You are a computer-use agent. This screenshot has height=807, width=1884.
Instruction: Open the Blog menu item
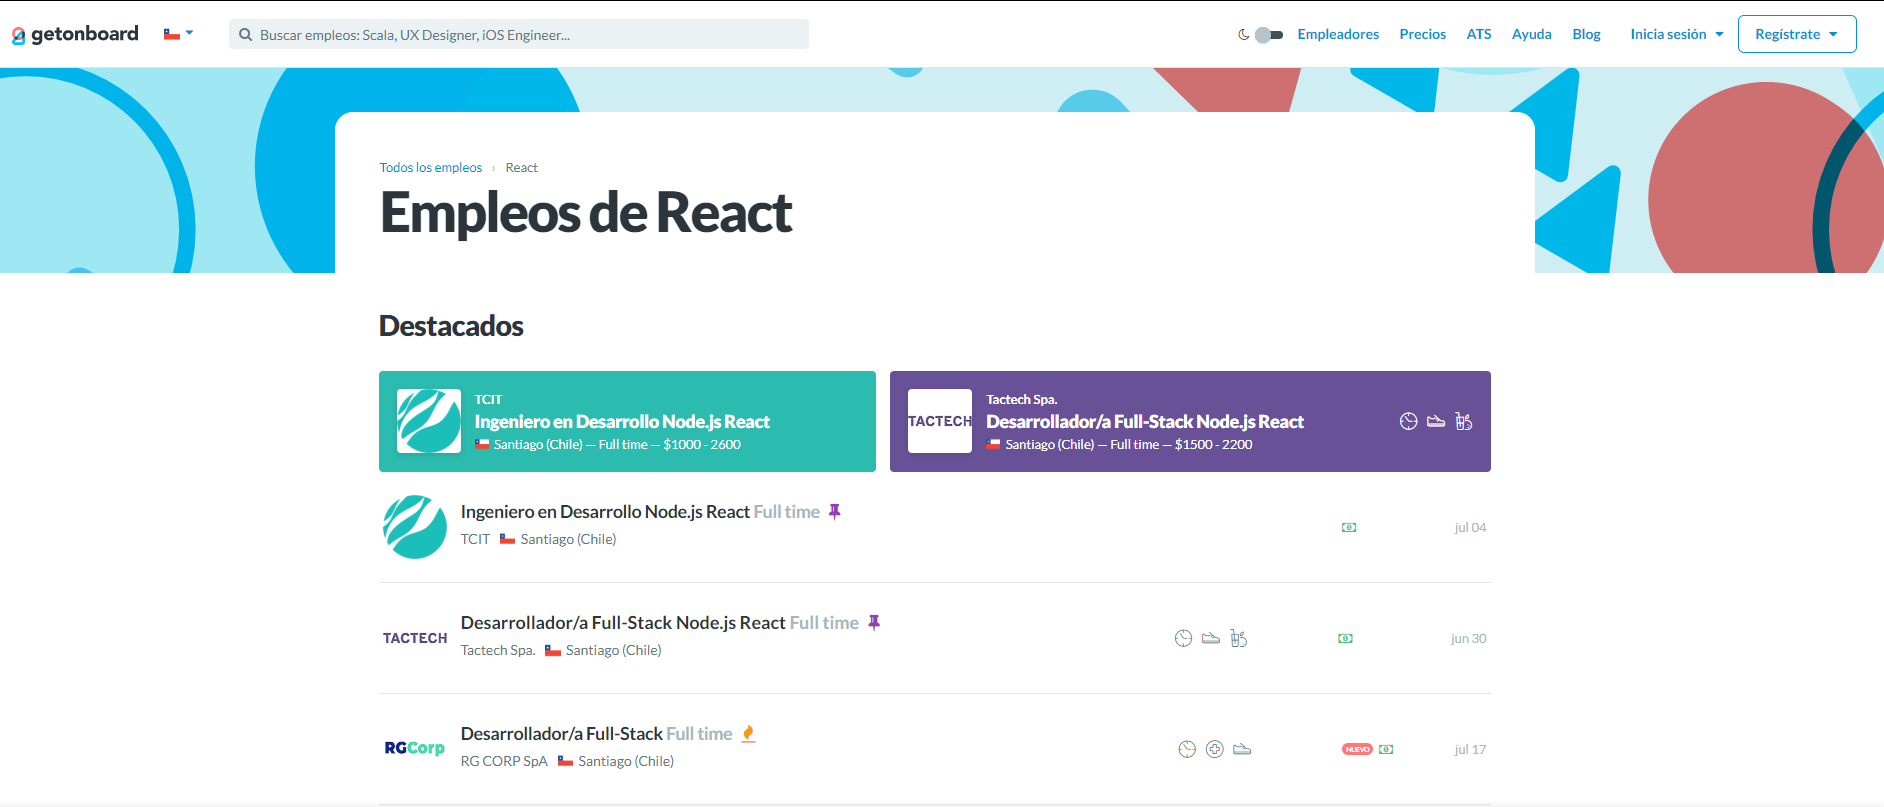point(1586,34)
